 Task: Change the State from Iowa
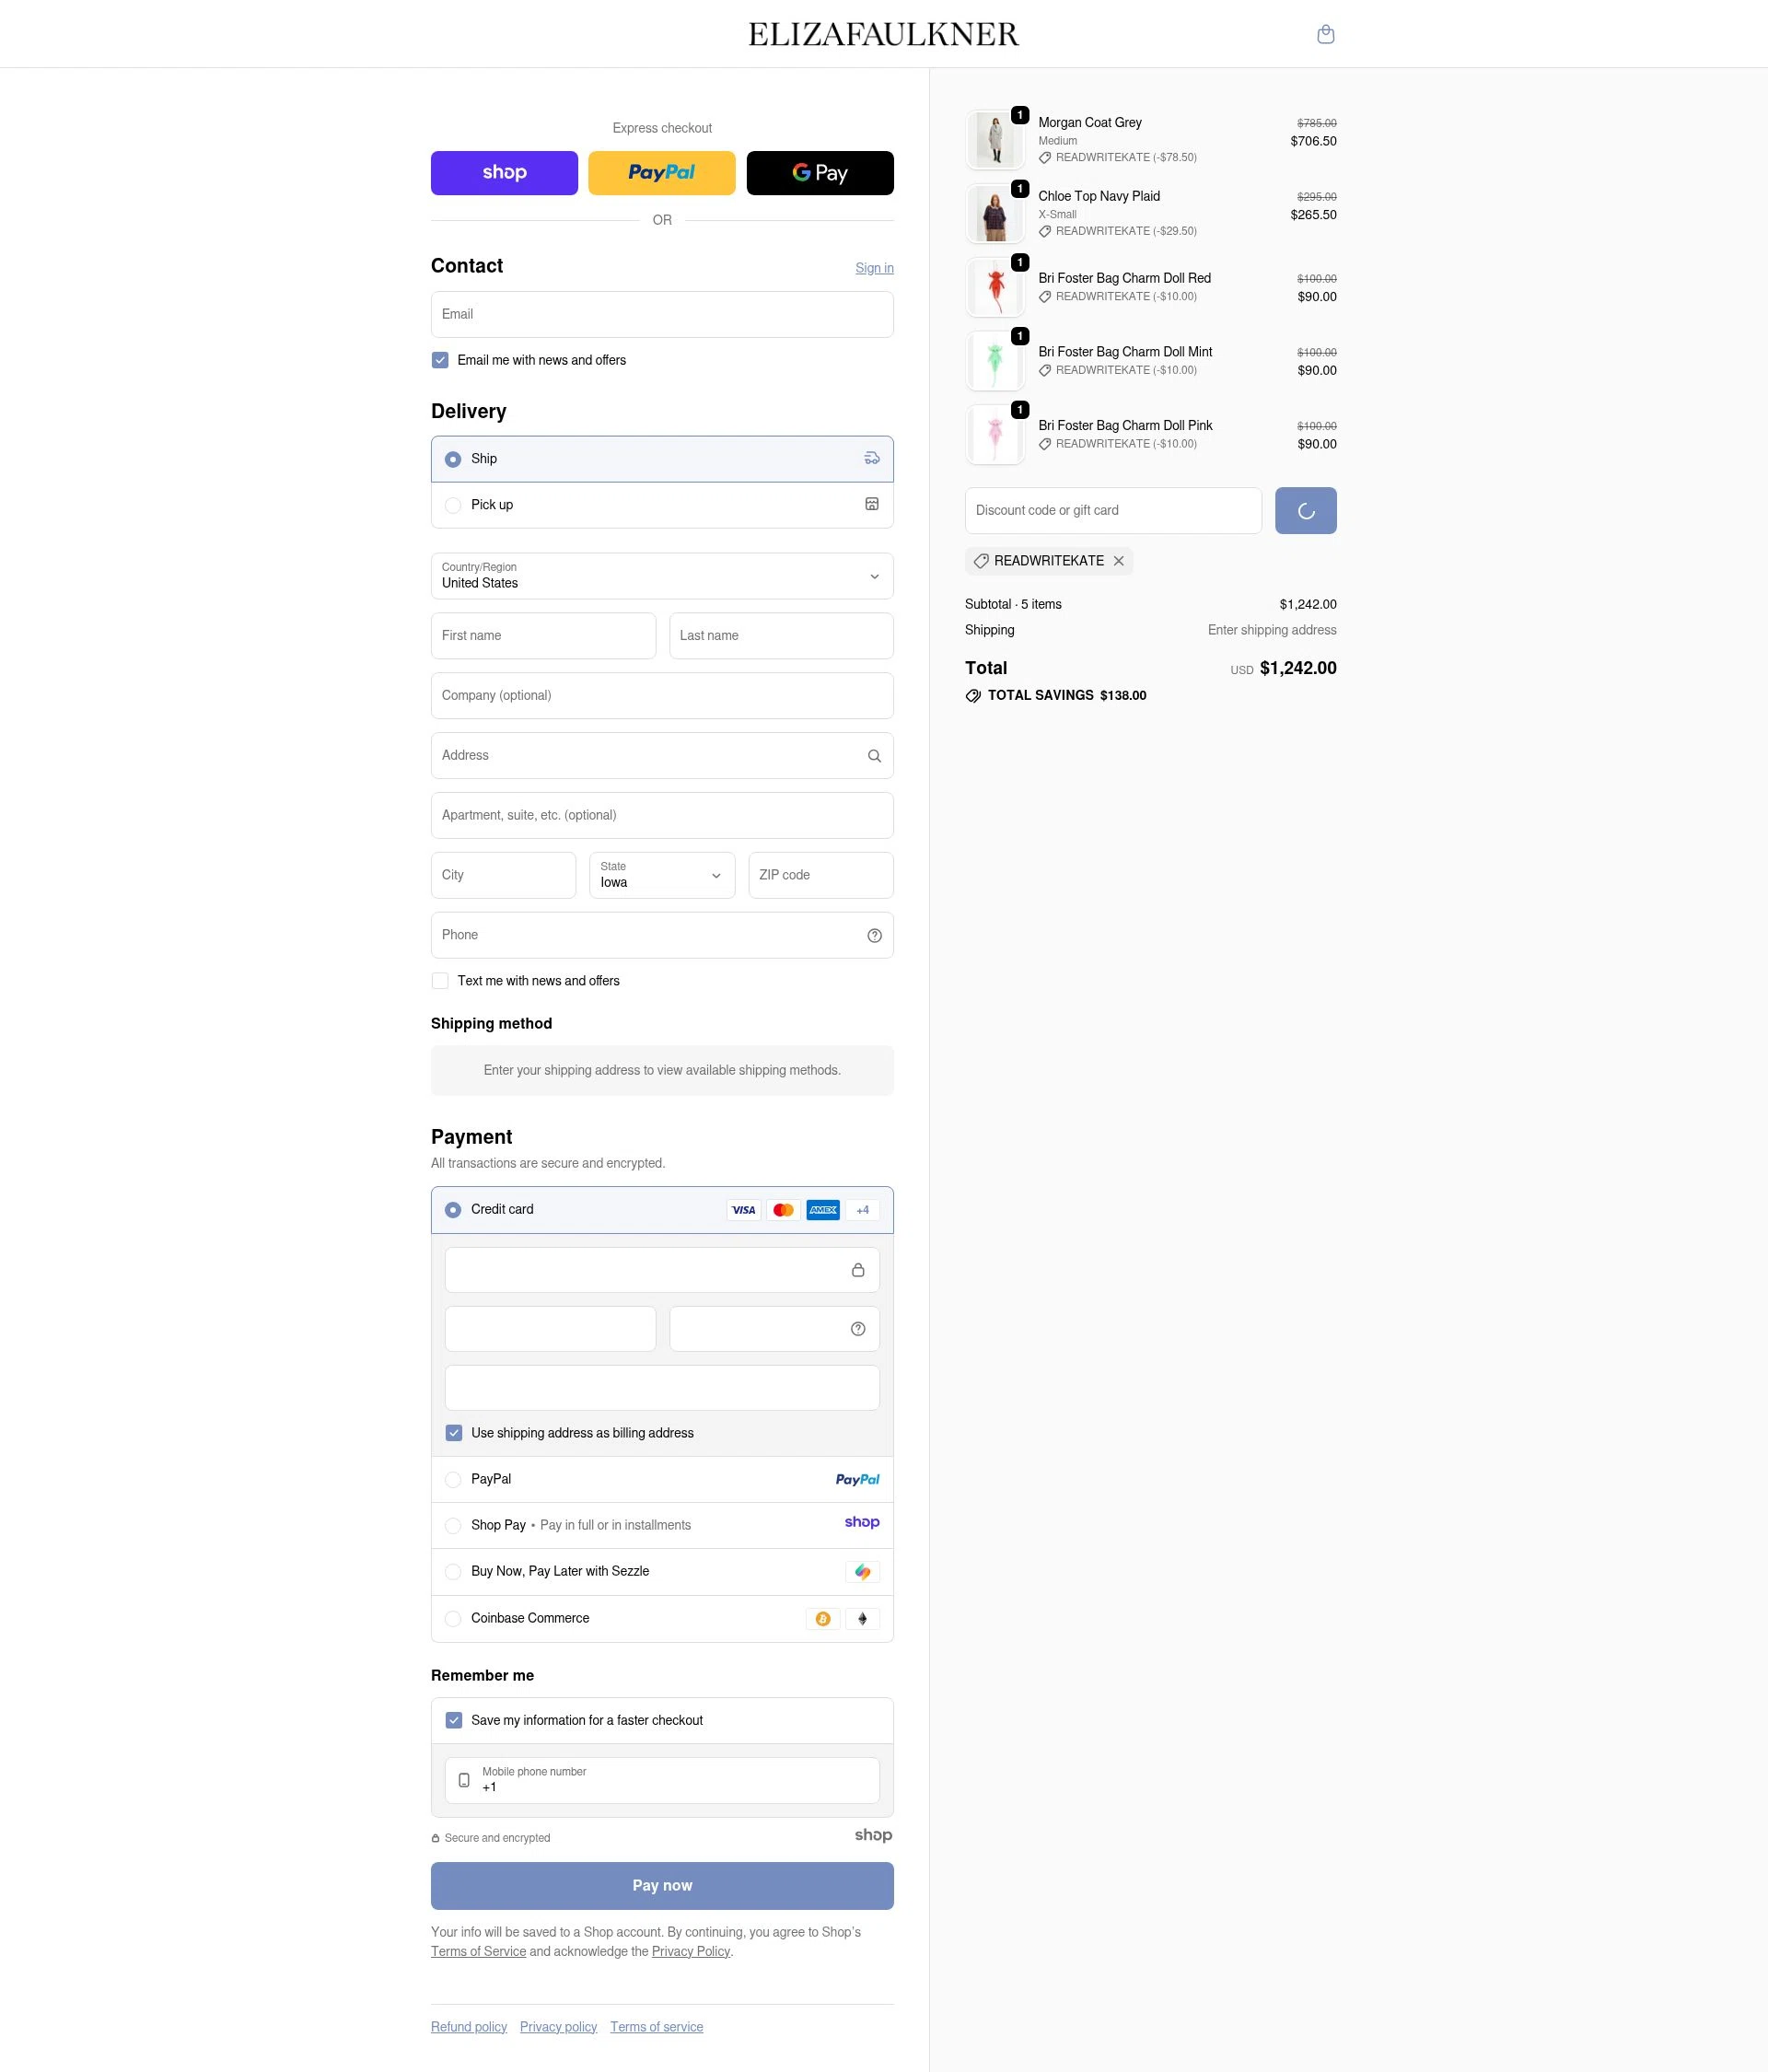click(x=661, y=875)
